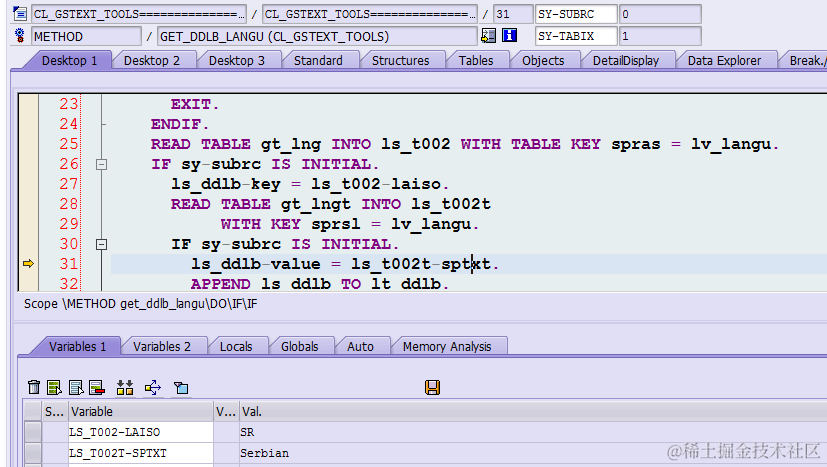Select the Desktop 1 tab

coord(70,61)
